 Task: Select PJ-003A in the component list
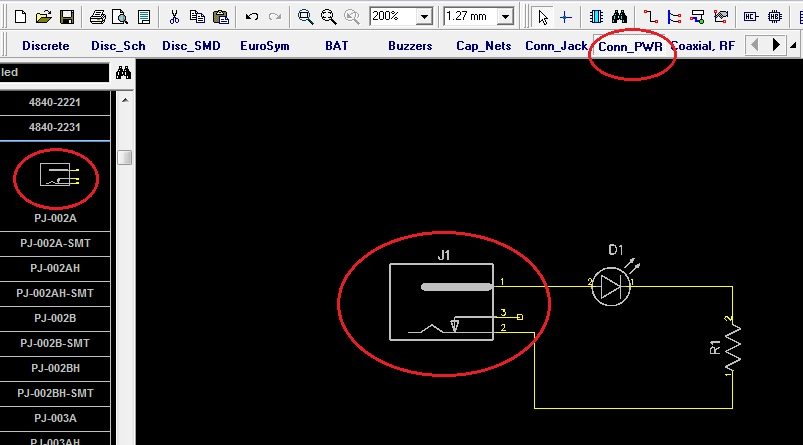point(55,418)
